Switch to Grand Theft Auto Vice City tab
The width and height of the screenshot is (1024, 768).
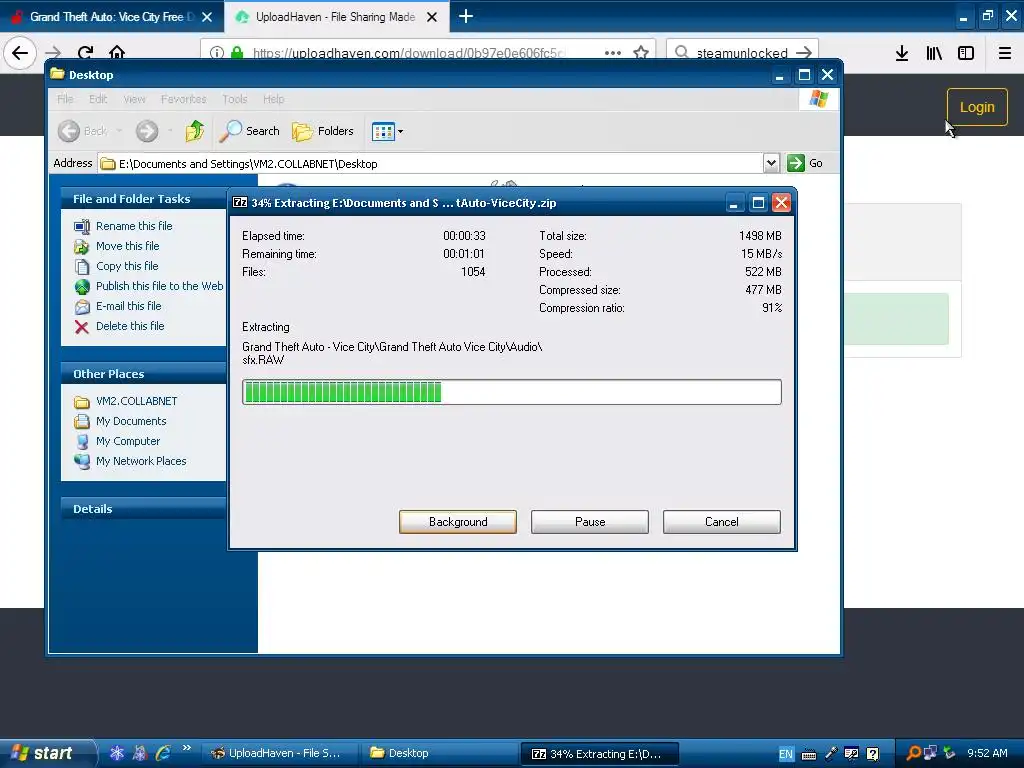point(112,17)
